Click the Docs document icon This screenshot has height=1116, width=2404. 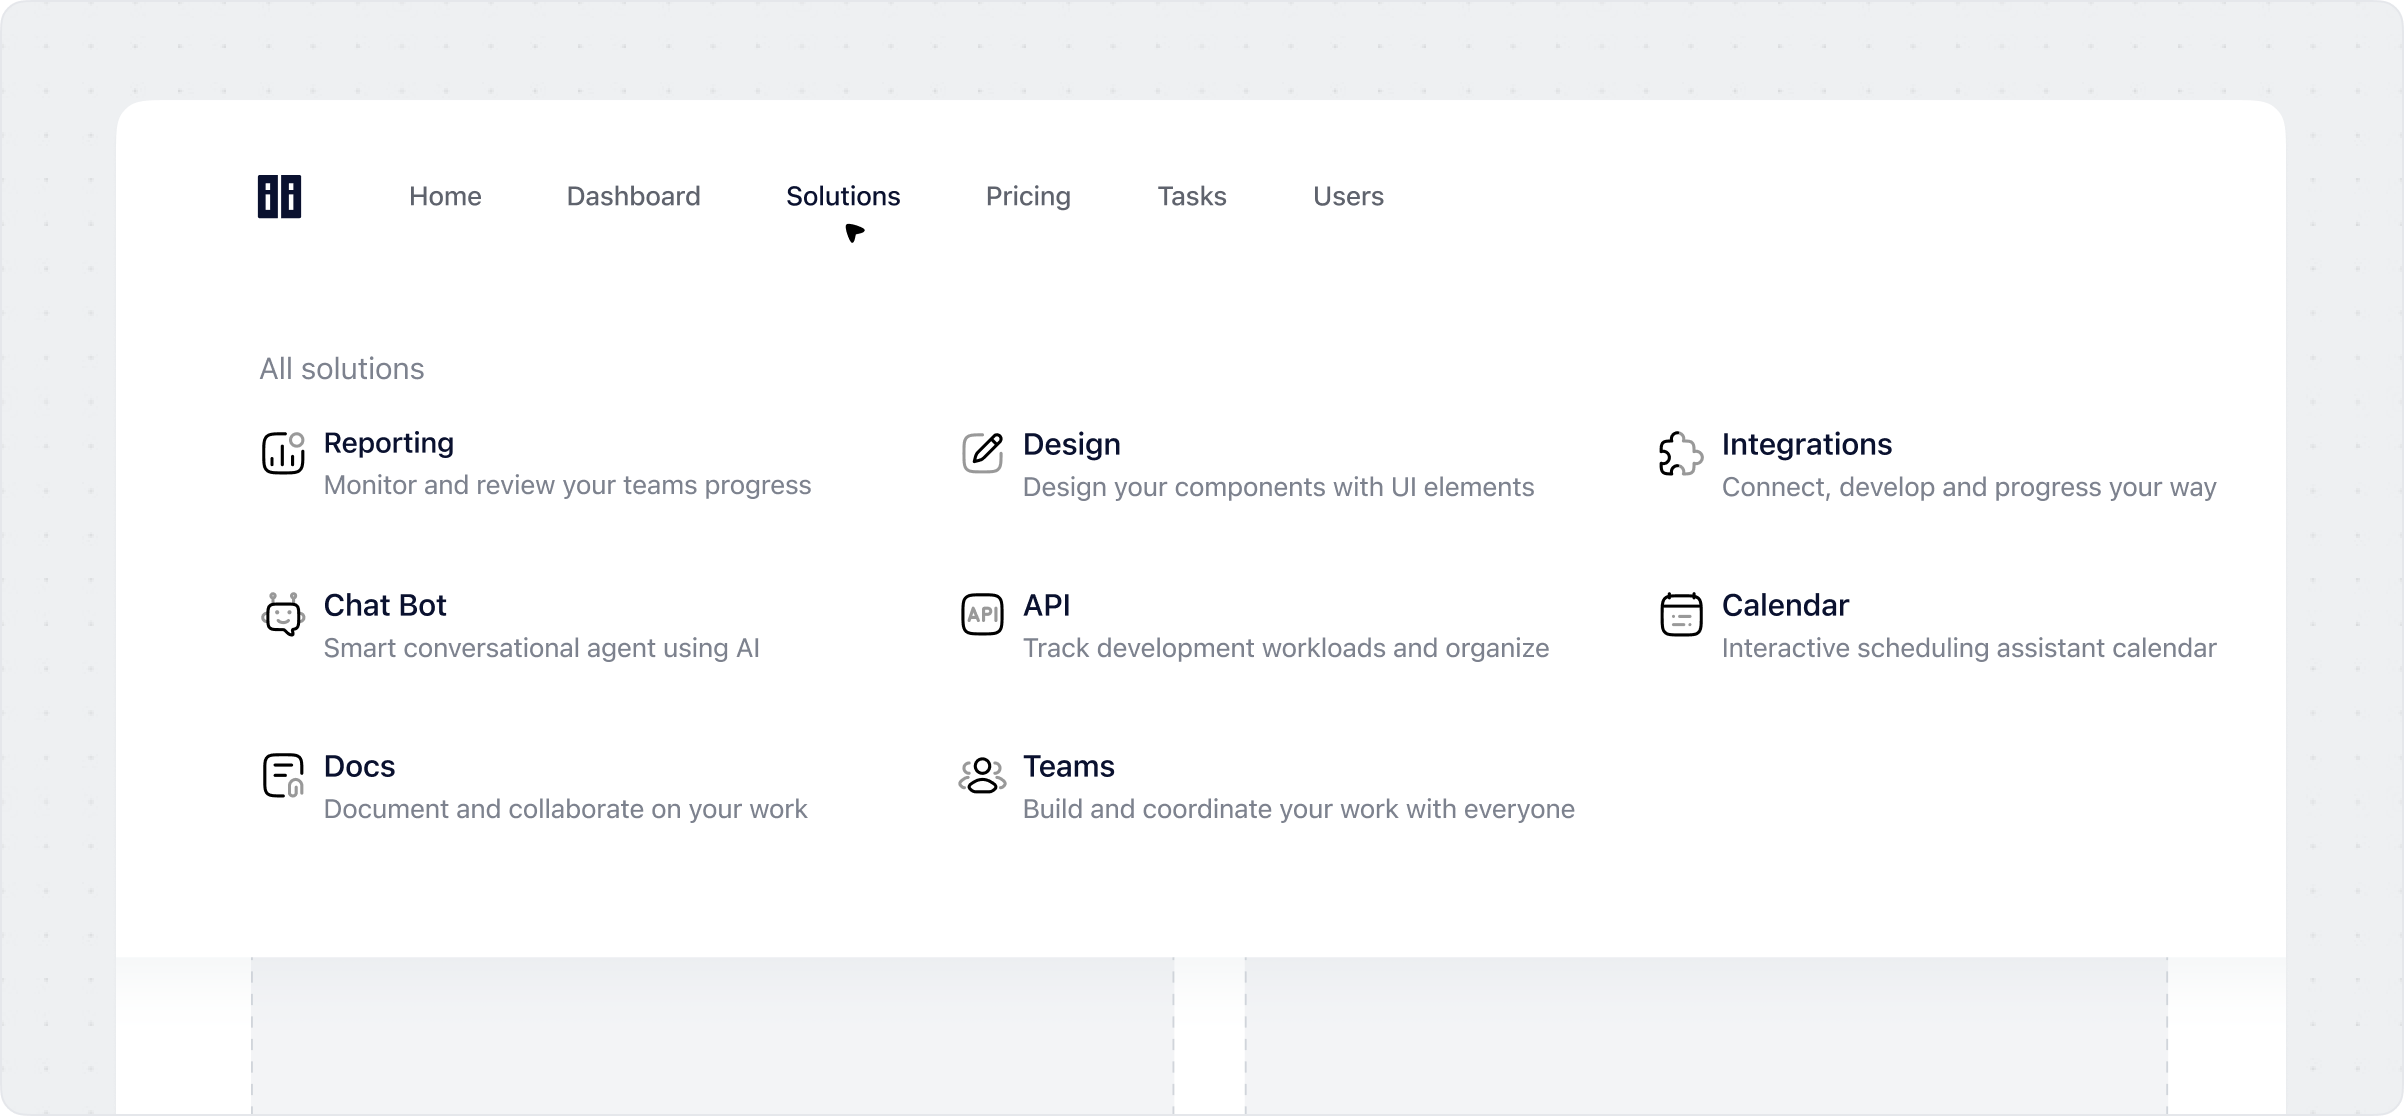pyautogui.click(x=283, y=775)
